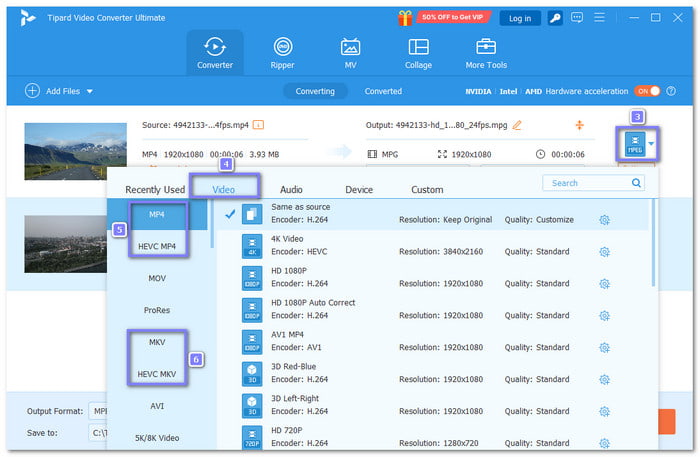Screen dimensions: 700x457
Task: Open the hamburger menu icon
Action: (x=599, y=17)
